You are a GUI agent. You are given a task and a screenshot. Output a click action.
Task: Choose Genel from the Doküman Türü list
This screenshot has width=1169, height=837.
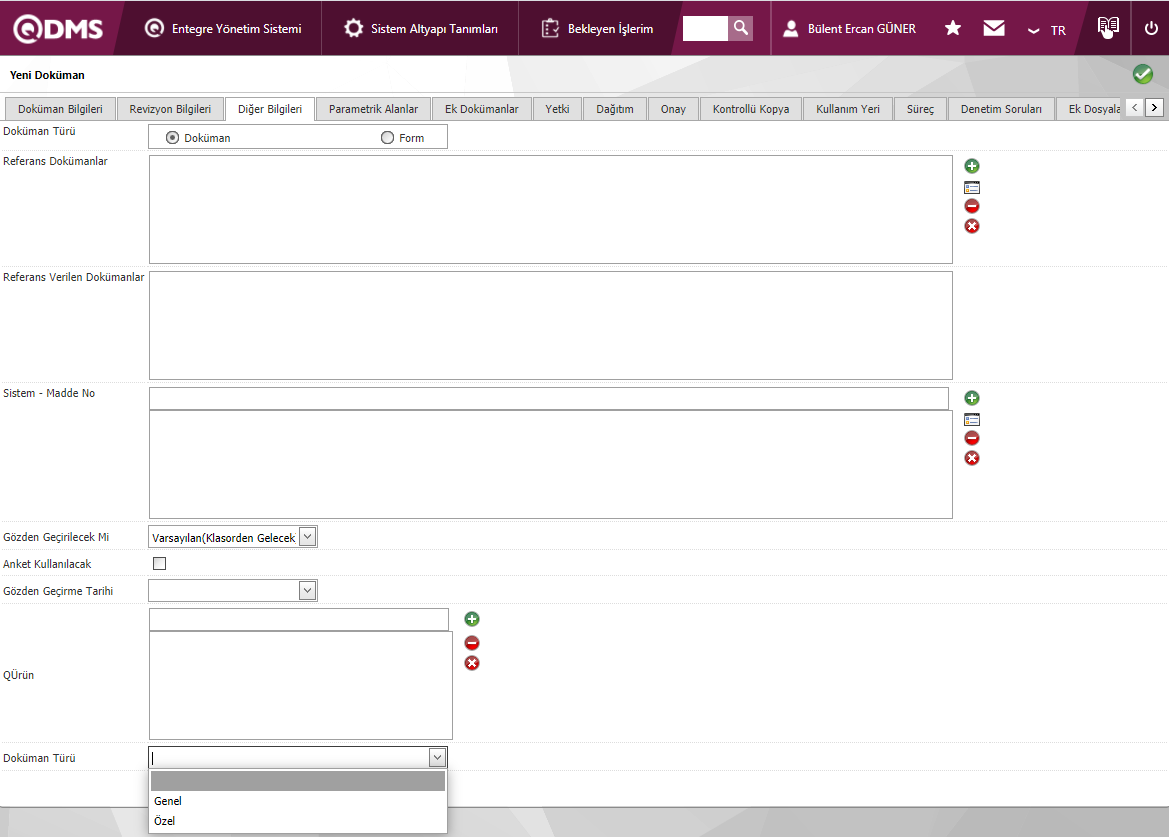(x=168, y=801)
